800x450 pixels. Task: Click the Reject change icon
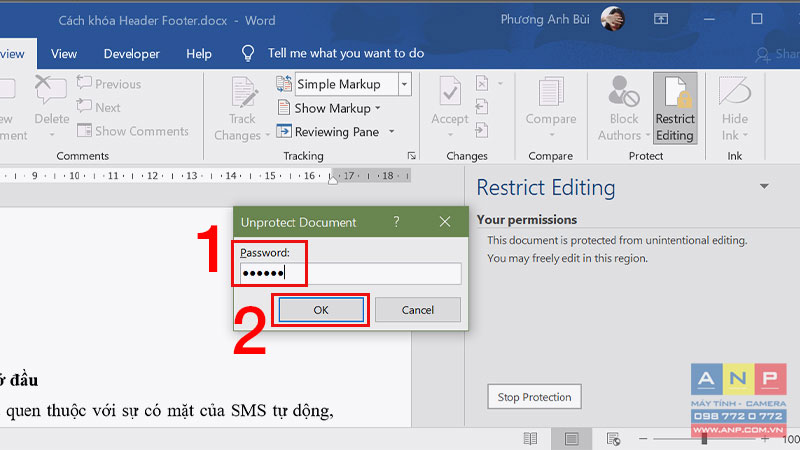coord(482,83)
